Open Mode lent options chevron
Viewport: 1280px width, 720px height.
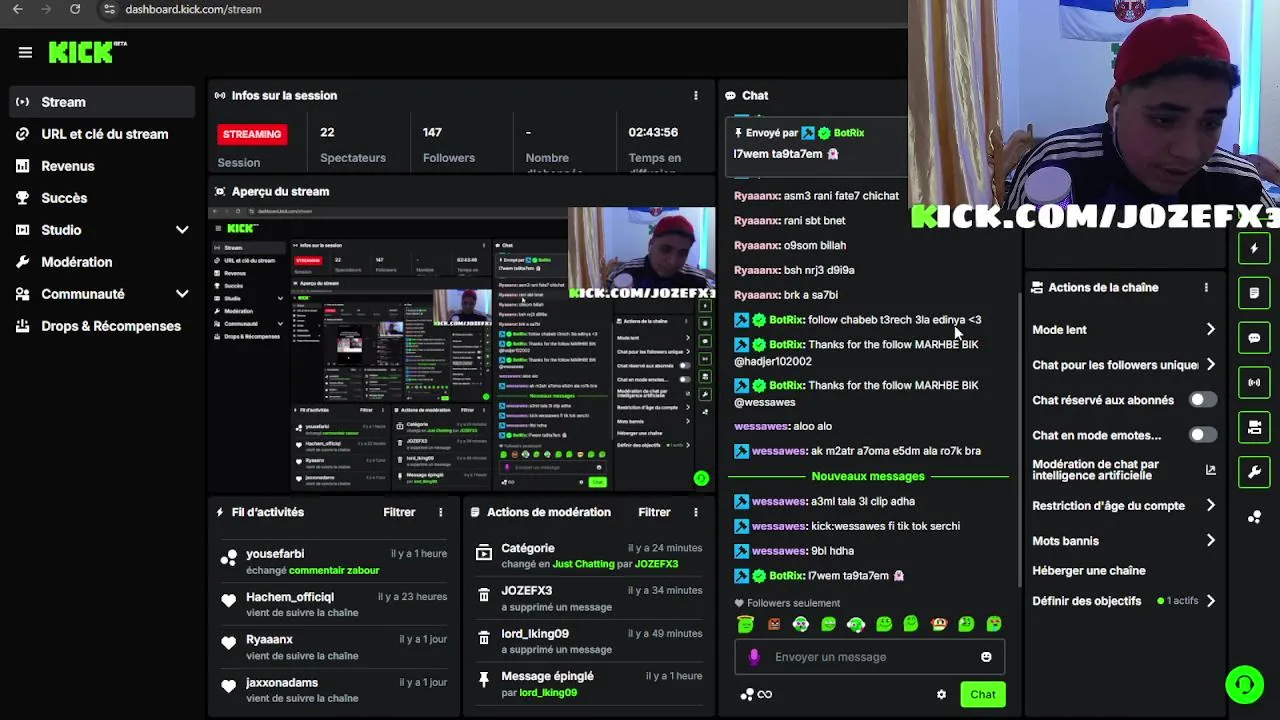pyautogui.click(x=1210, y=330)
